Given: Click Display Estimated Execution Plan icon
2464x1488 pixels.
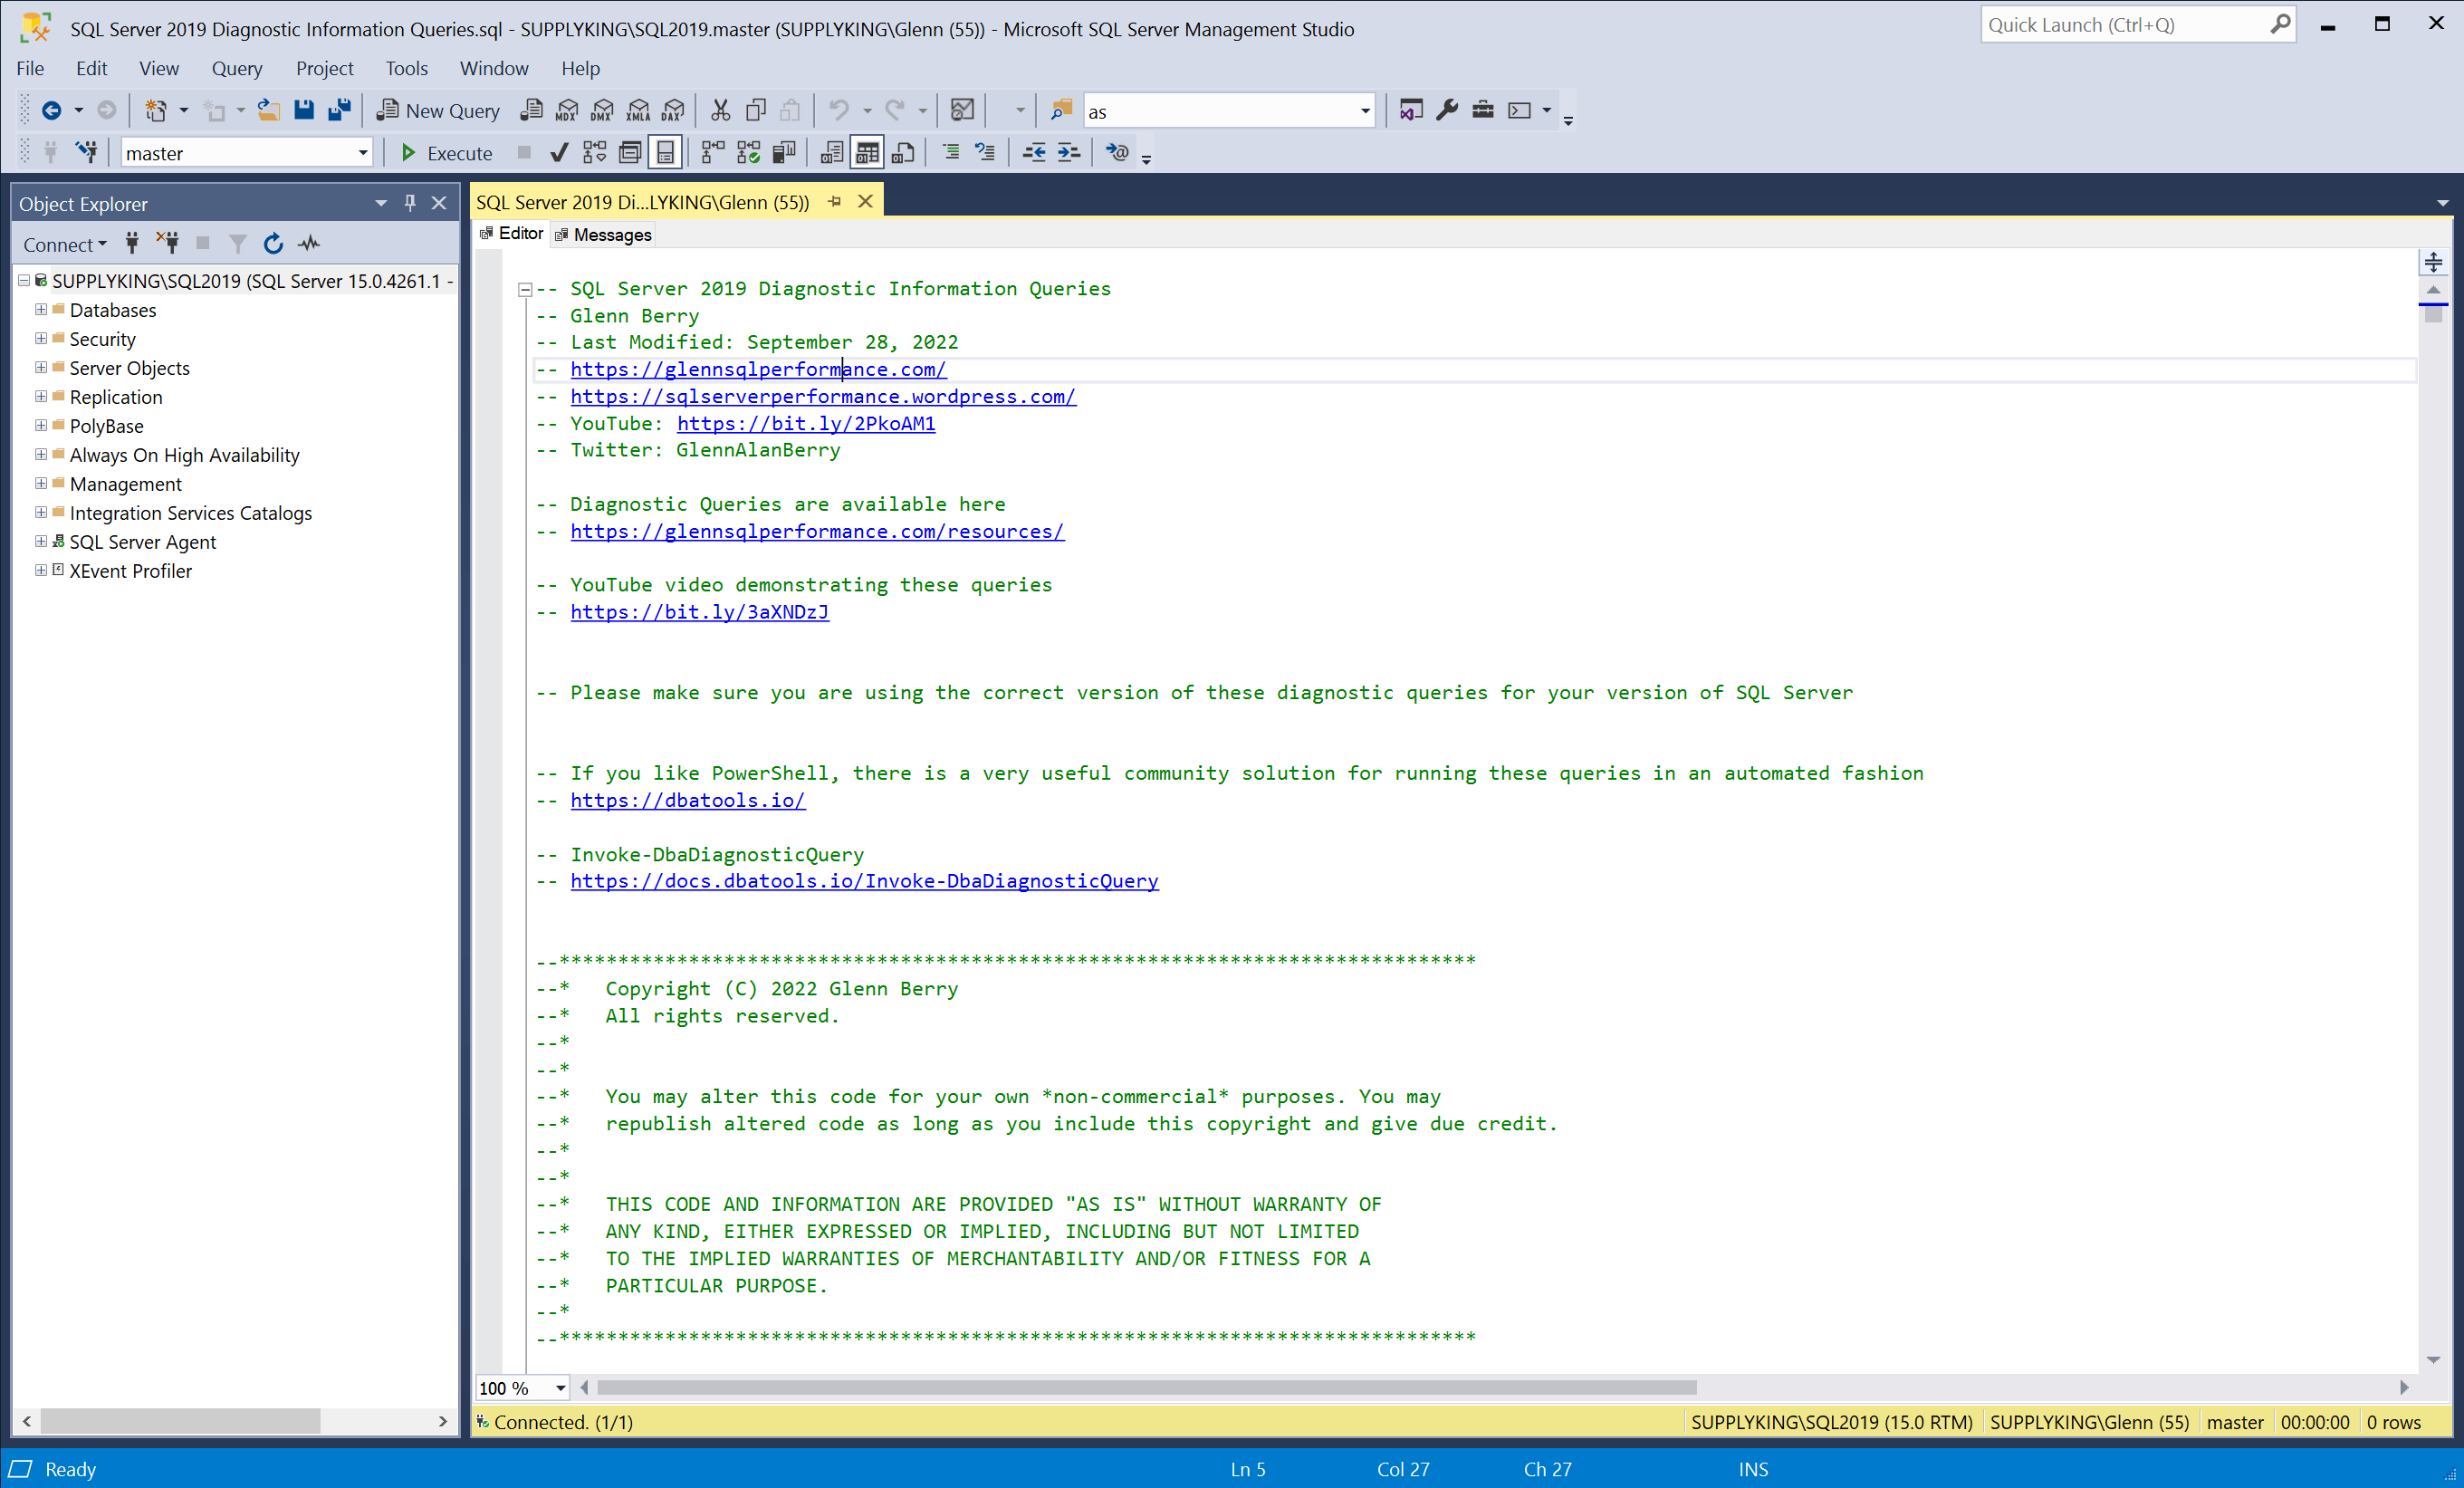Looking at the screenshot, I should tap(595, 153).
